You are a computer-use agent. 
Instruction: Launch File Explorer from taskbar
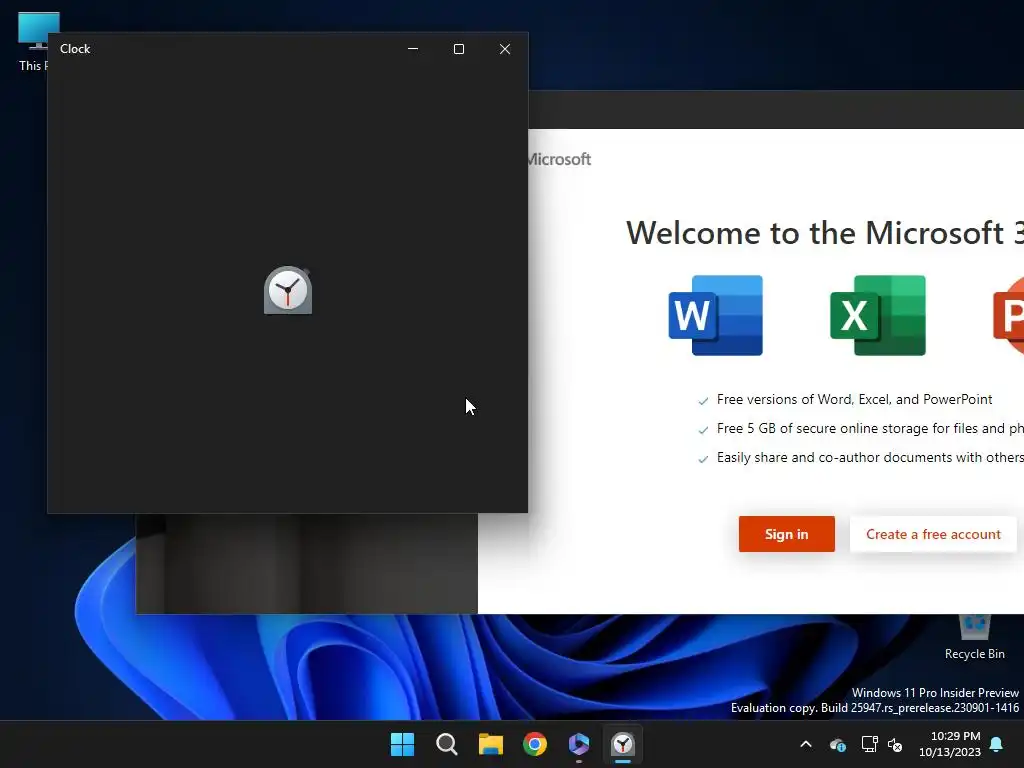[490, 744]
